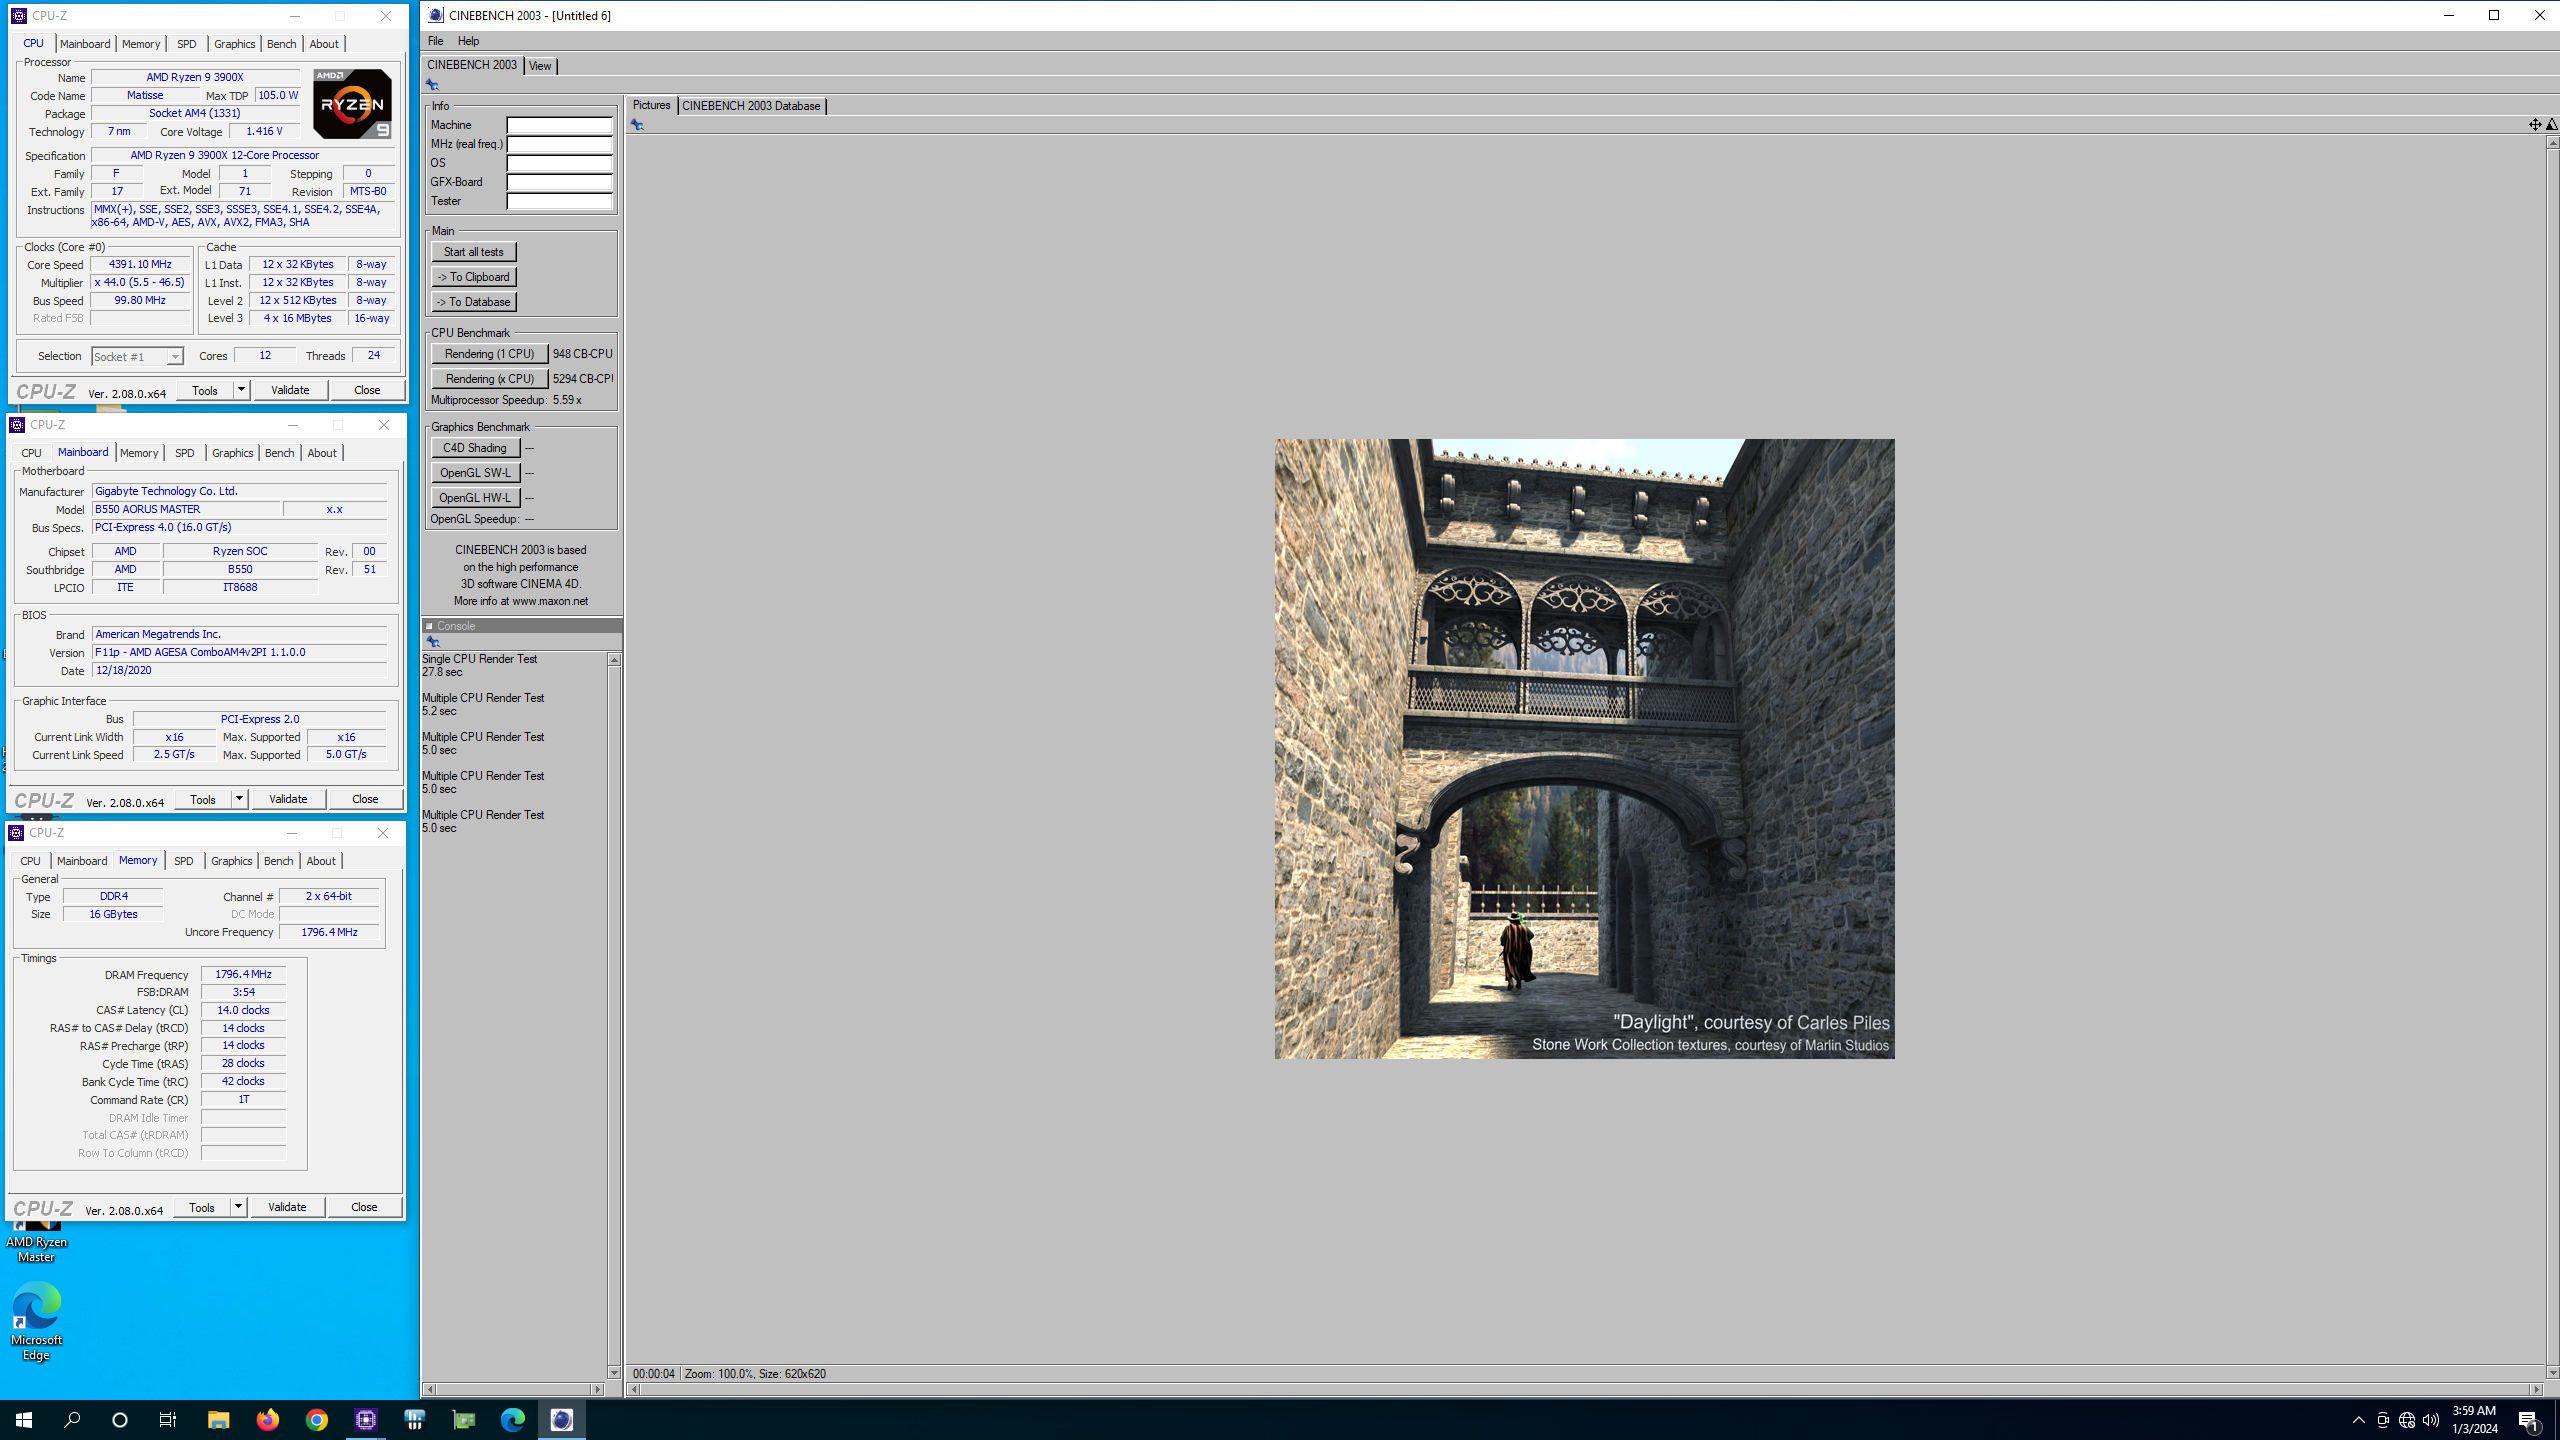Image resolution: width=2560 pixels, height=1440 pixels.
Task: Open the Tools dropdown arrow in the CPU tab window
Action: point(241,390)
